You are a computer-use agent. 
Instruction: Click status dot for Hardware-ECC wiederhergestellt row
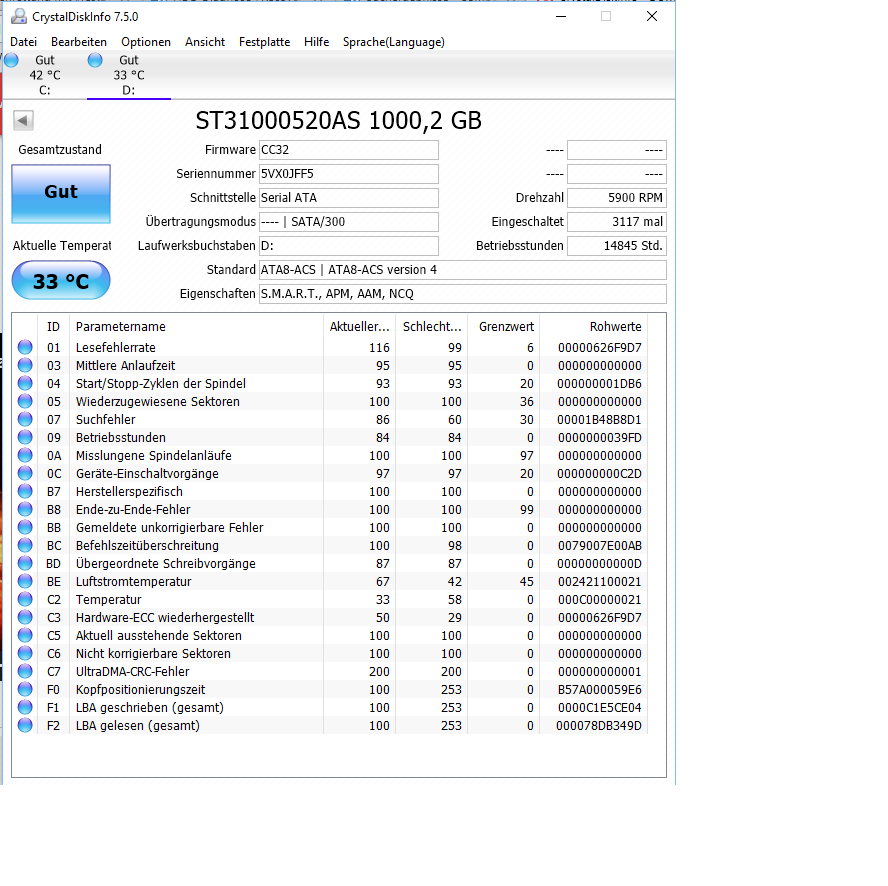pyautogui.click(x=25, y=617)
